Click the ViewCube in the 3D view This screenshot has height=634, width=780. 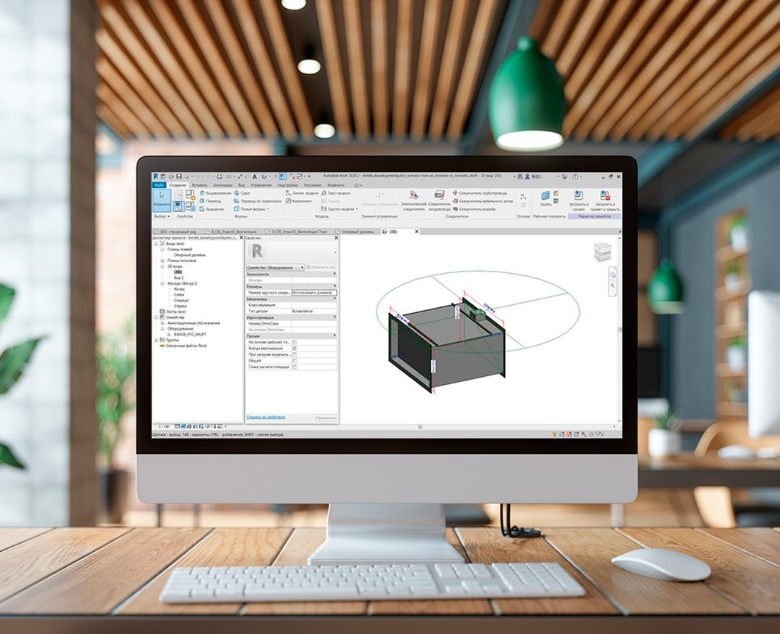coord(603,252)
